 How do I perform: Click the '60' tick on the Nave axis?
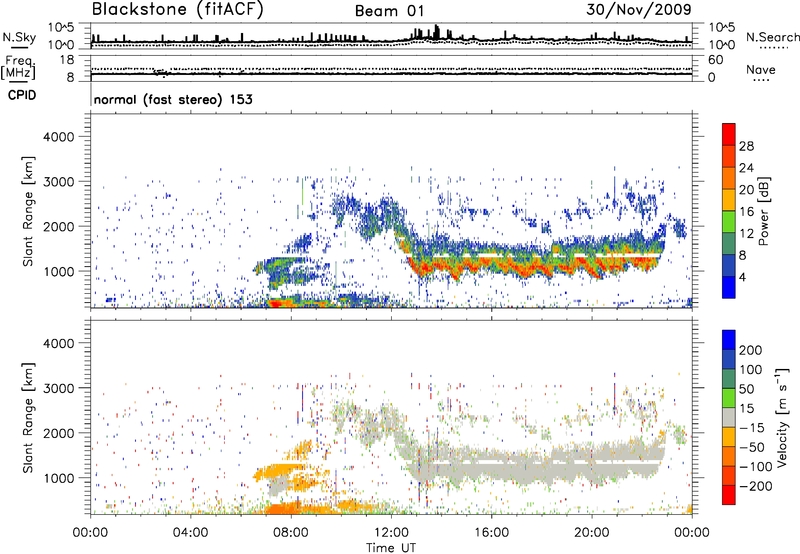tap(715, 60)
